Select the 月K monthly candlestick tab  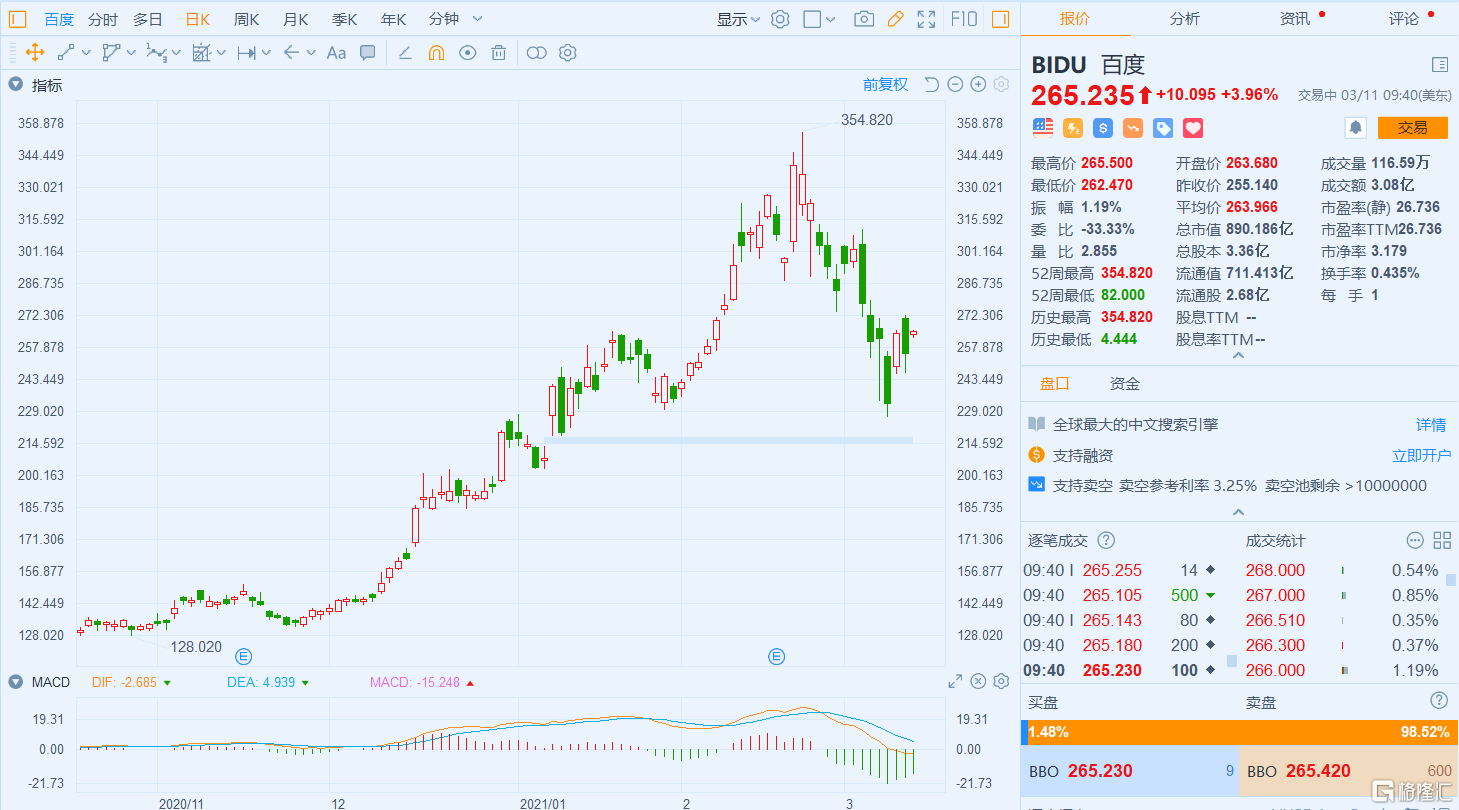[296, 19]
